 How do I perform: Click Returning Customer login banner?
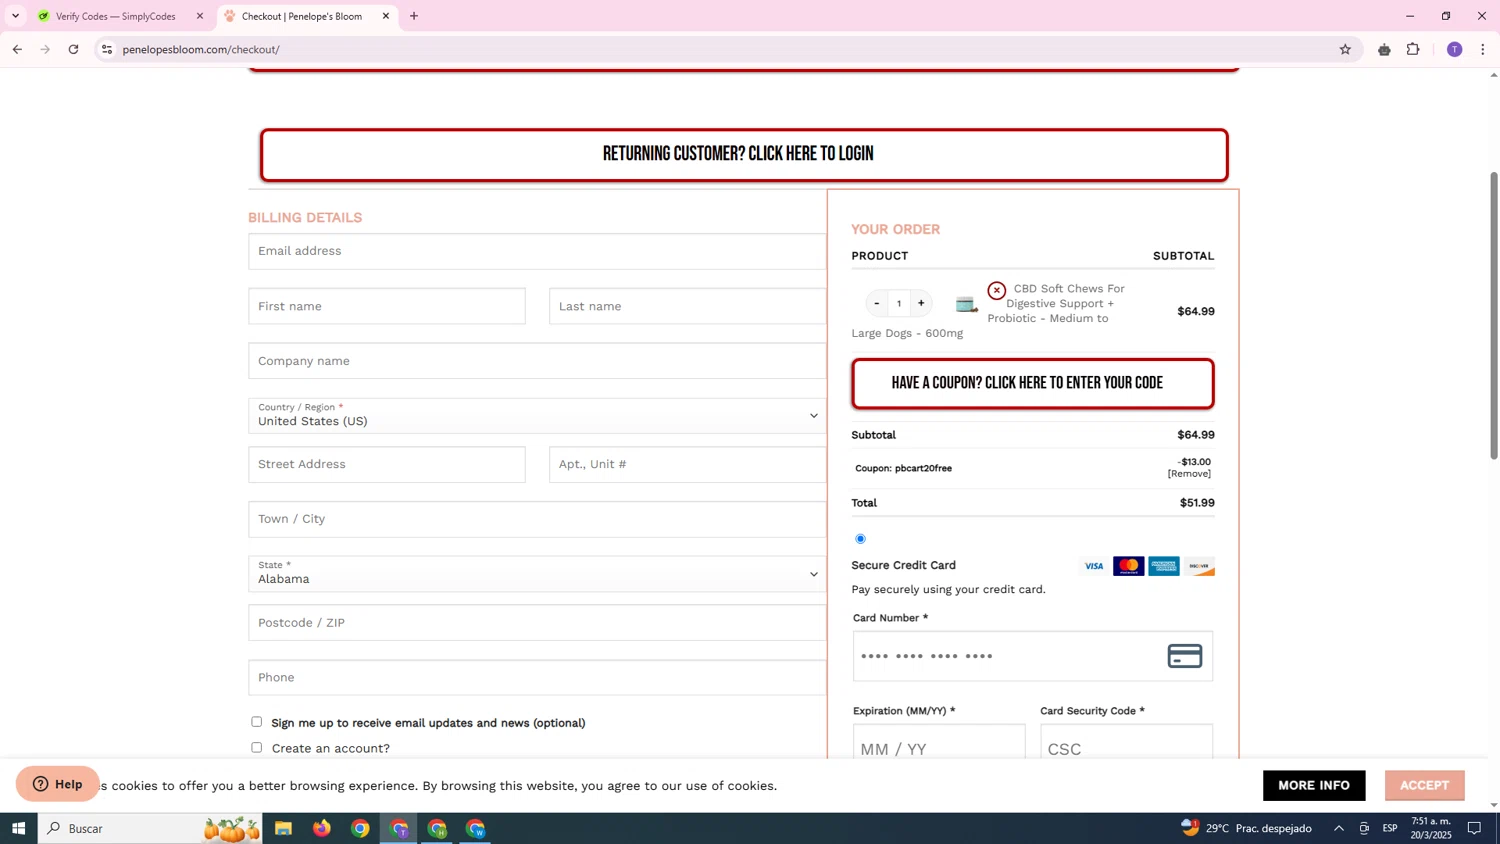click(744, 155)
